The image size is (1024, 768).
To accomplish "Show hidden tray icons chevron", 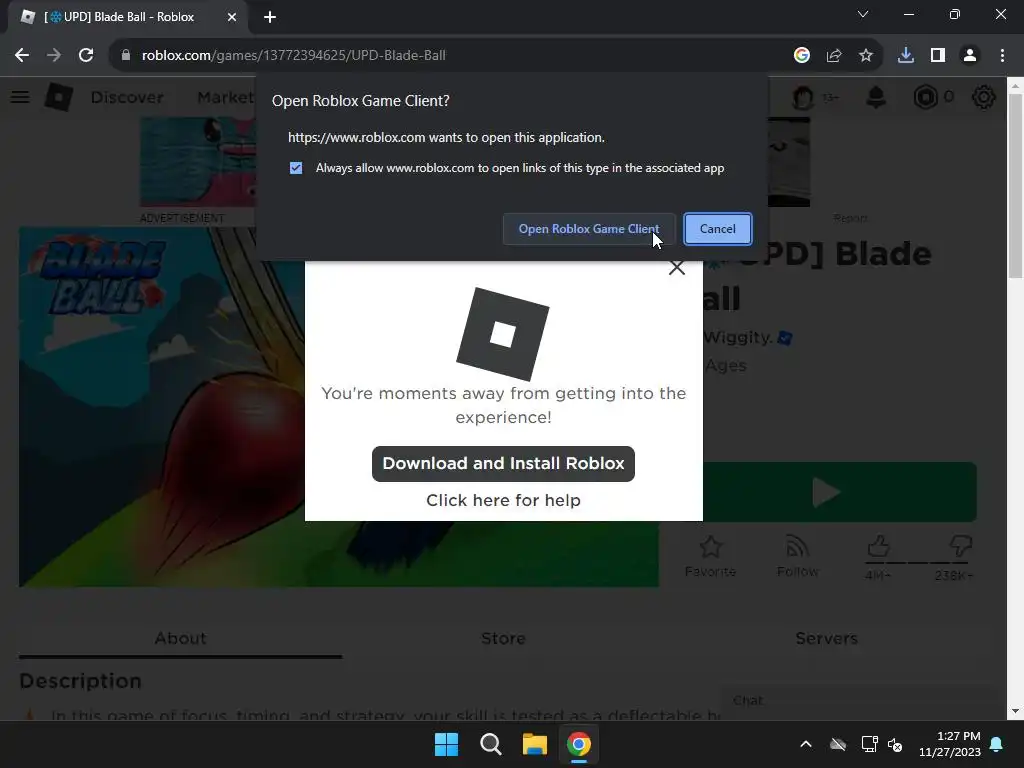I will tap(806, 744).
